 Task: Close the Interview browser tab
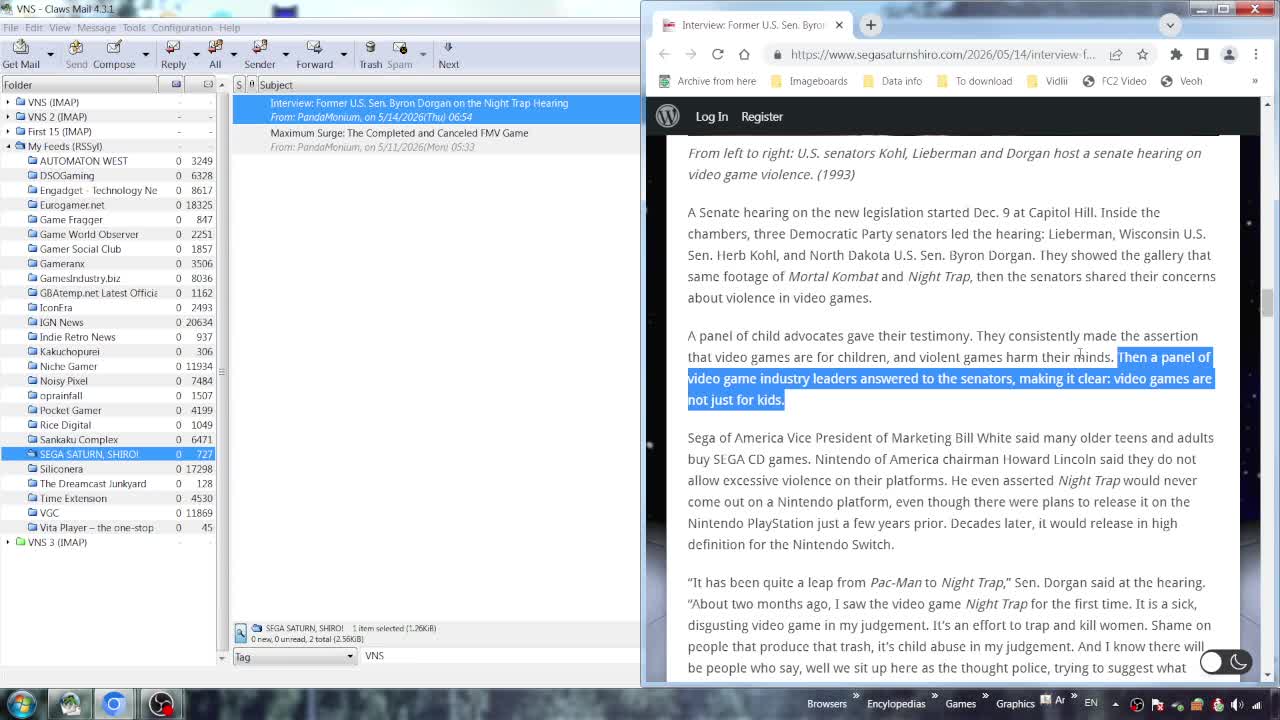(839, 25)
